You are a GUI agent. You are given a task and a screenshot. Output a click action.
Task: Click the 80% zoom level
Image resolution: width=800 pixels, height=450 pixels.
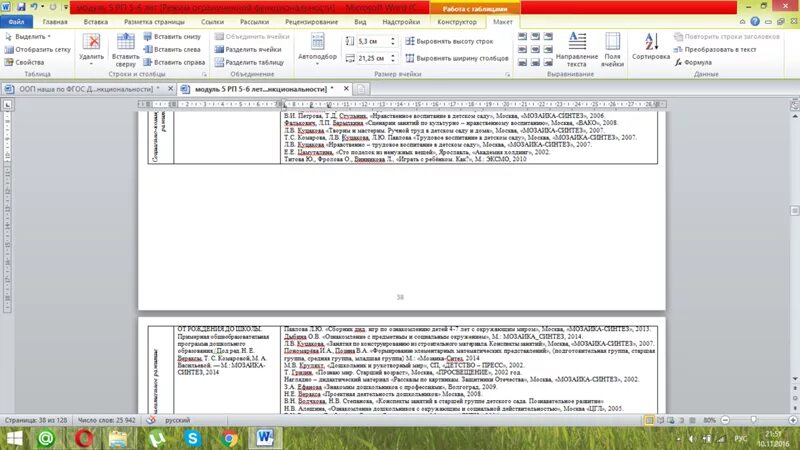pos(709,420)
